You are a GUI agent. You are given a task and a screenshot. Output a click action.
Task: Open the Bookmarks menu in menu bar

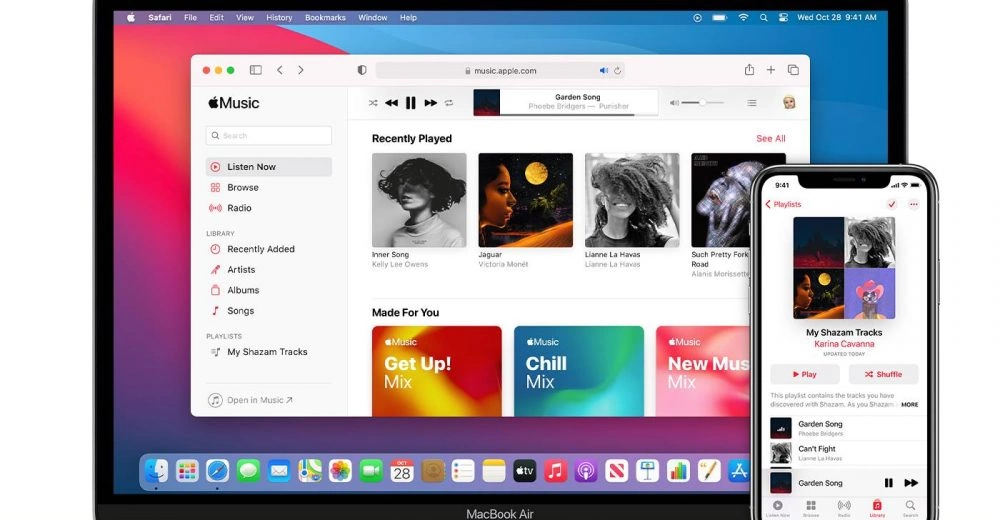(x=325, y=17)
